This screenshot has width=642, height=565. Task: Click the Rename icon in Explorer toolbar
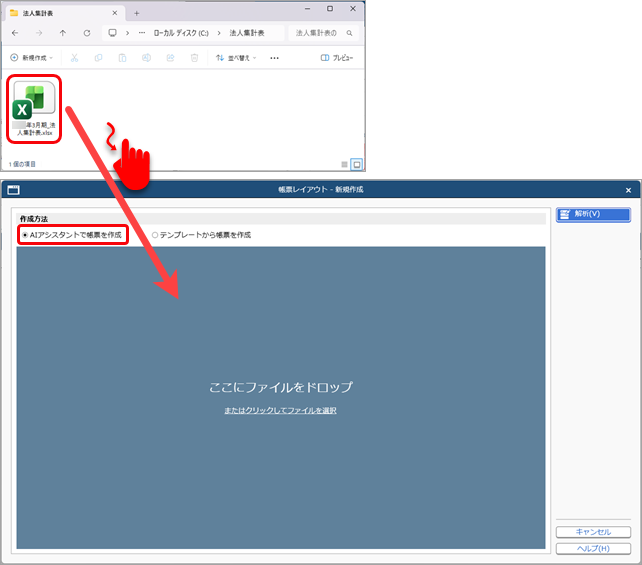point(146,58)
